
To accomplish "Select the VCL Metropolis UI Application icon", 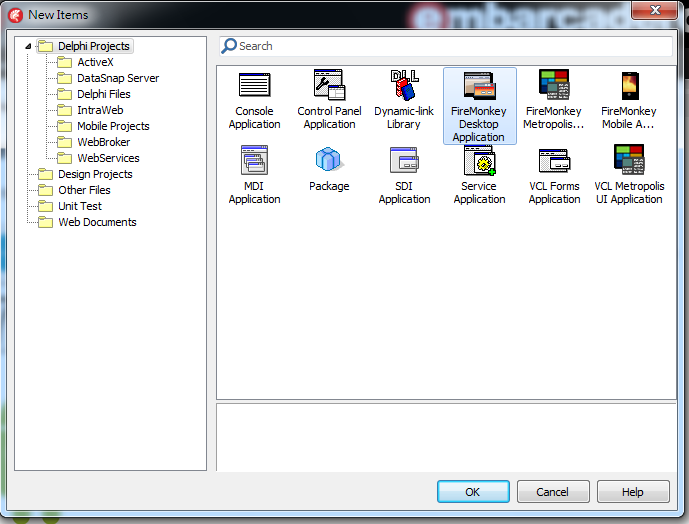I will point(629,160).
